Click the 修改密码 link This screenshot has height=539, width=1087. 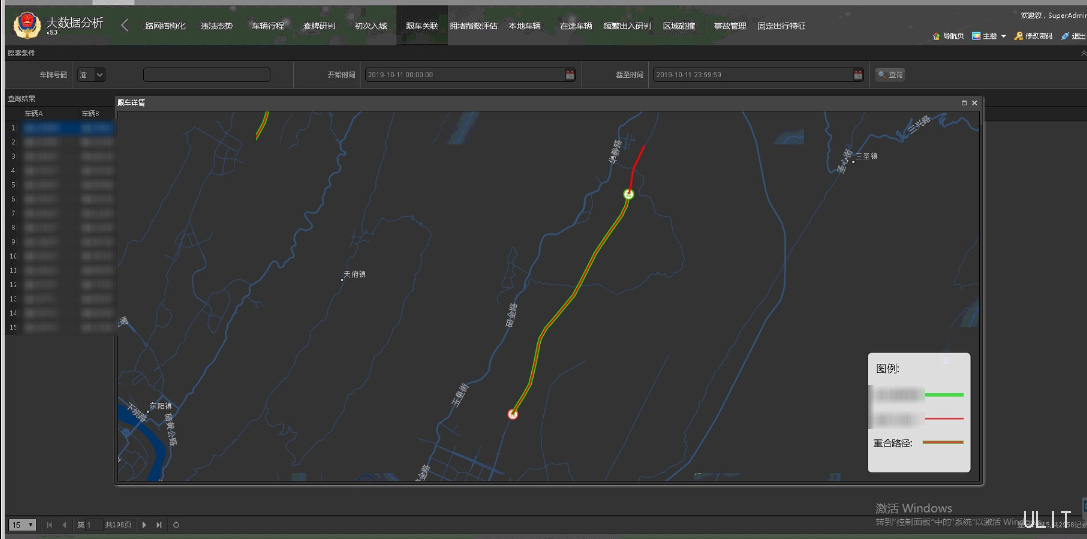coord(1034,36)
